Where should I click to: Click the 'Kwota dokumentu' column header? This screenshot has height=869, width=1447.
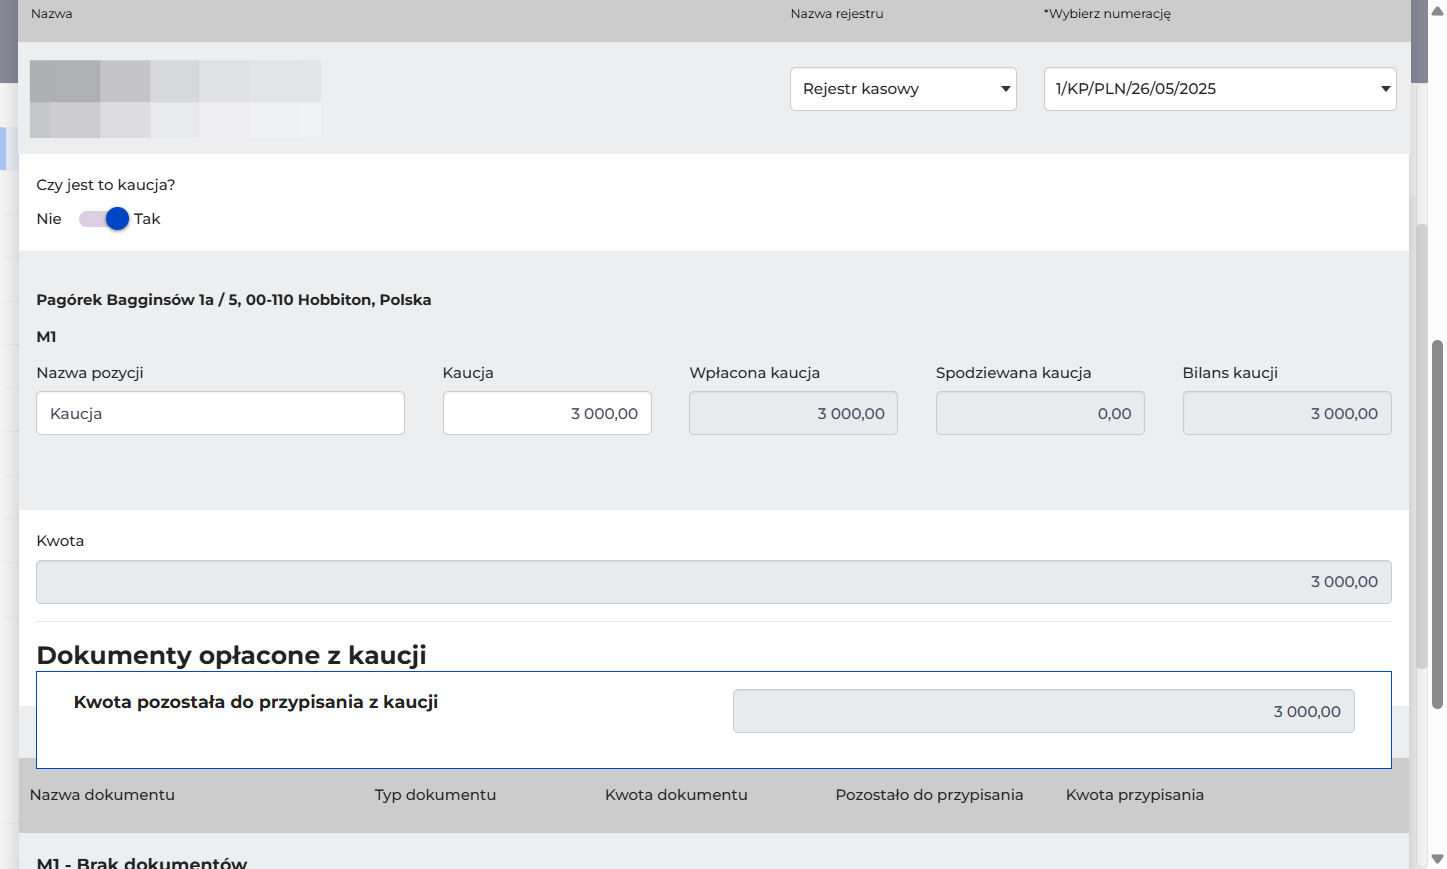676,795
